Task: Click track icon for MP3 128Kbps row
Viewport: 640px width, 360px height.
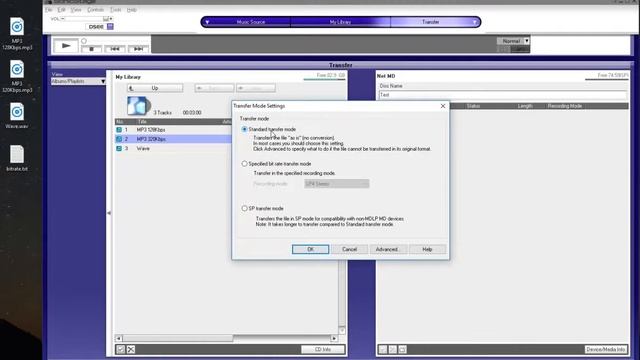Action: coord(119,130)
